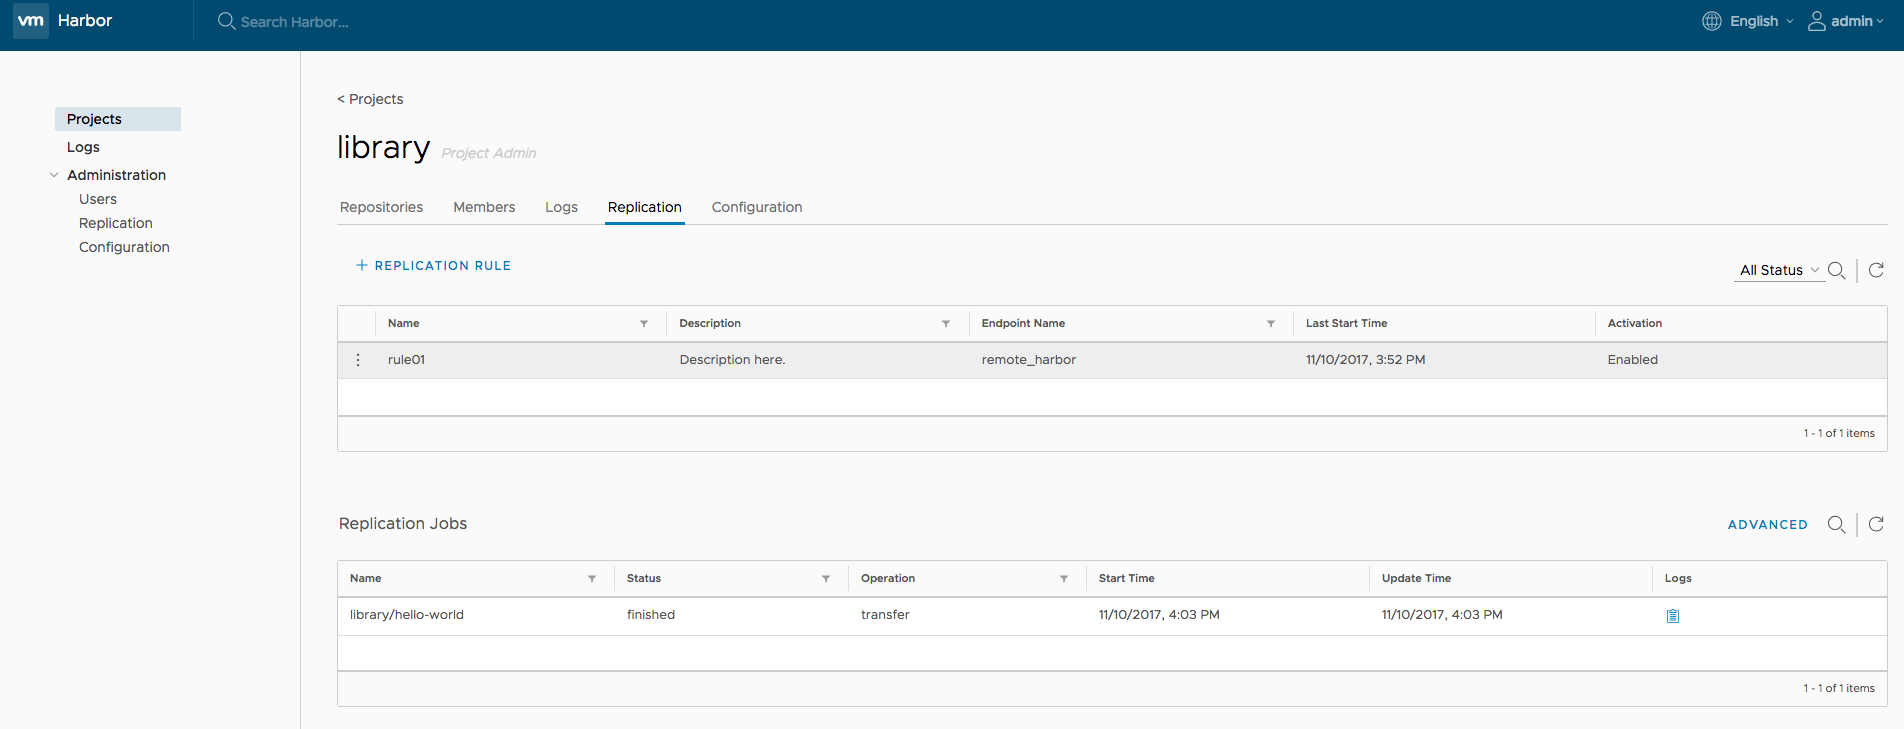Click the Harbor title in header
This screenshot has width=1904, height=729.
tap(85, 20)
